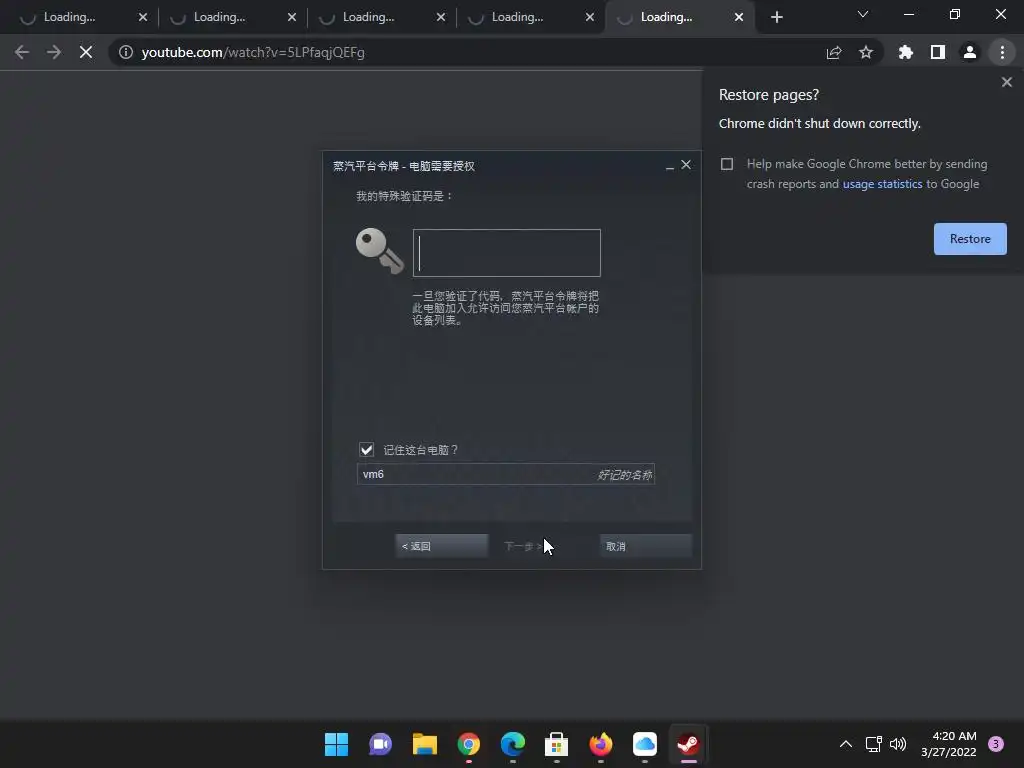Screen dimensions: 1024x768
Task: Dismiss the Restore pages popup
Action: coord(1006,82)
